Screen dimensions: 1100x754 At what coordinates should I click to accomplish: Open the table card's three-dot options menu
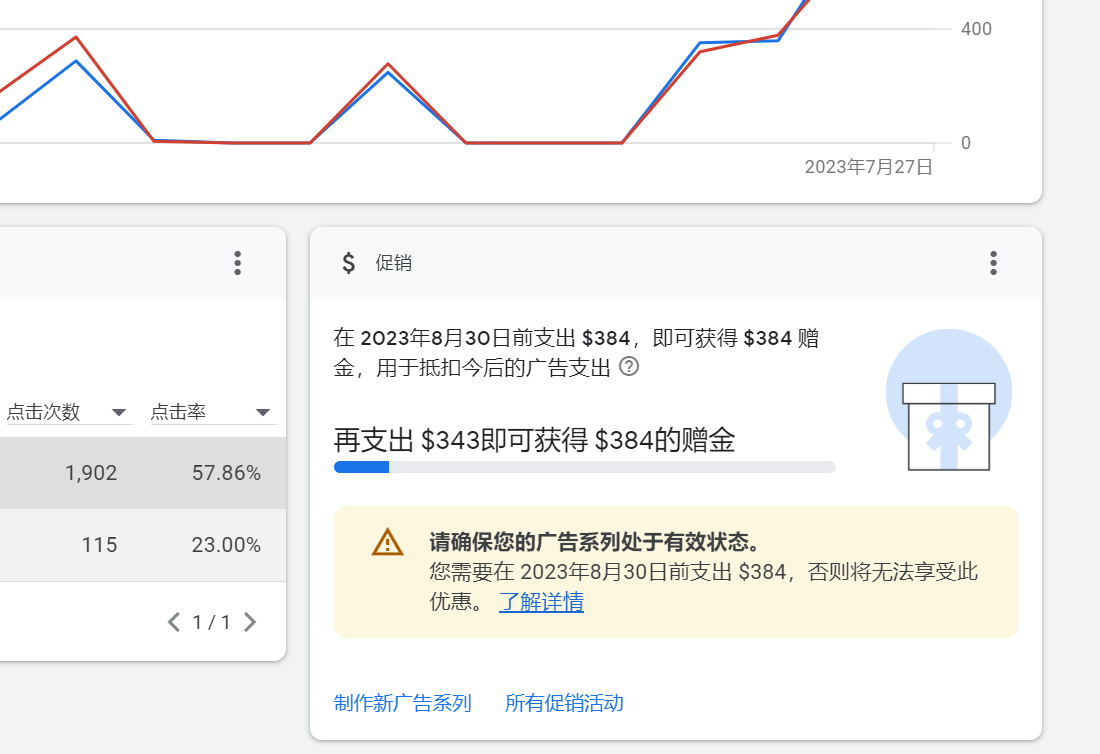pos(237,263)
